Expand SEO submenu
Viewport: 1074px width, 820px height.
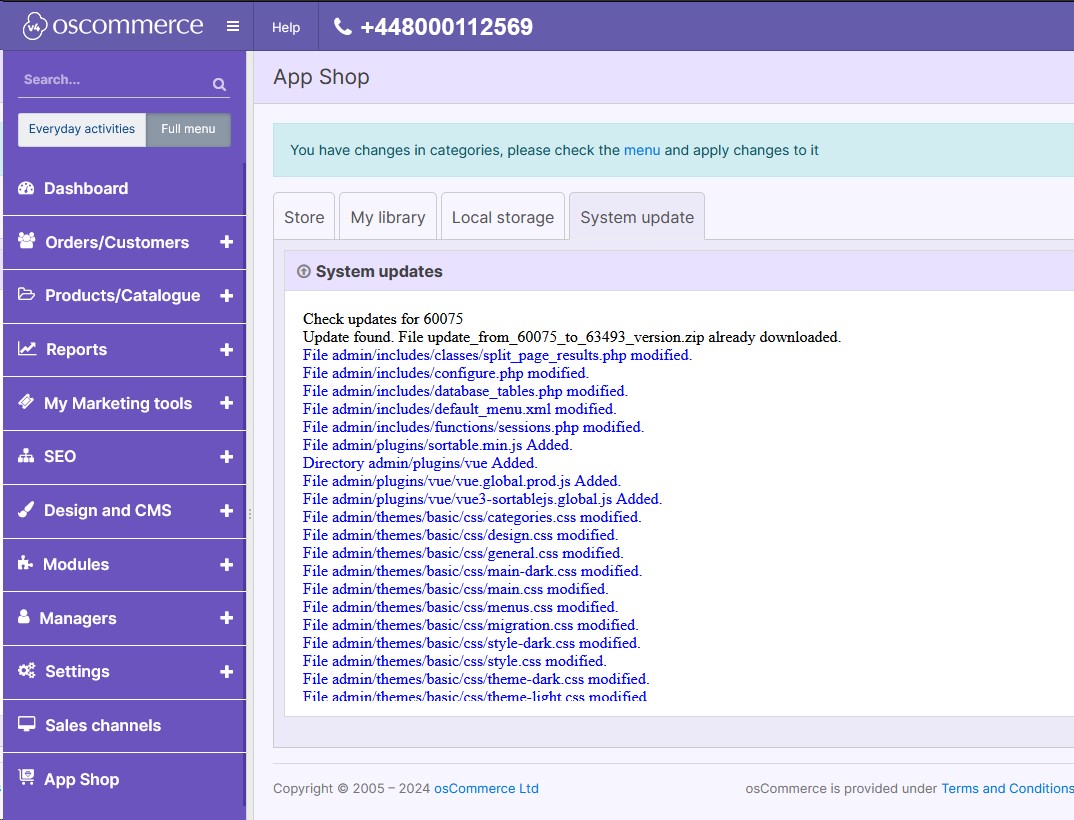pos(227,456)
